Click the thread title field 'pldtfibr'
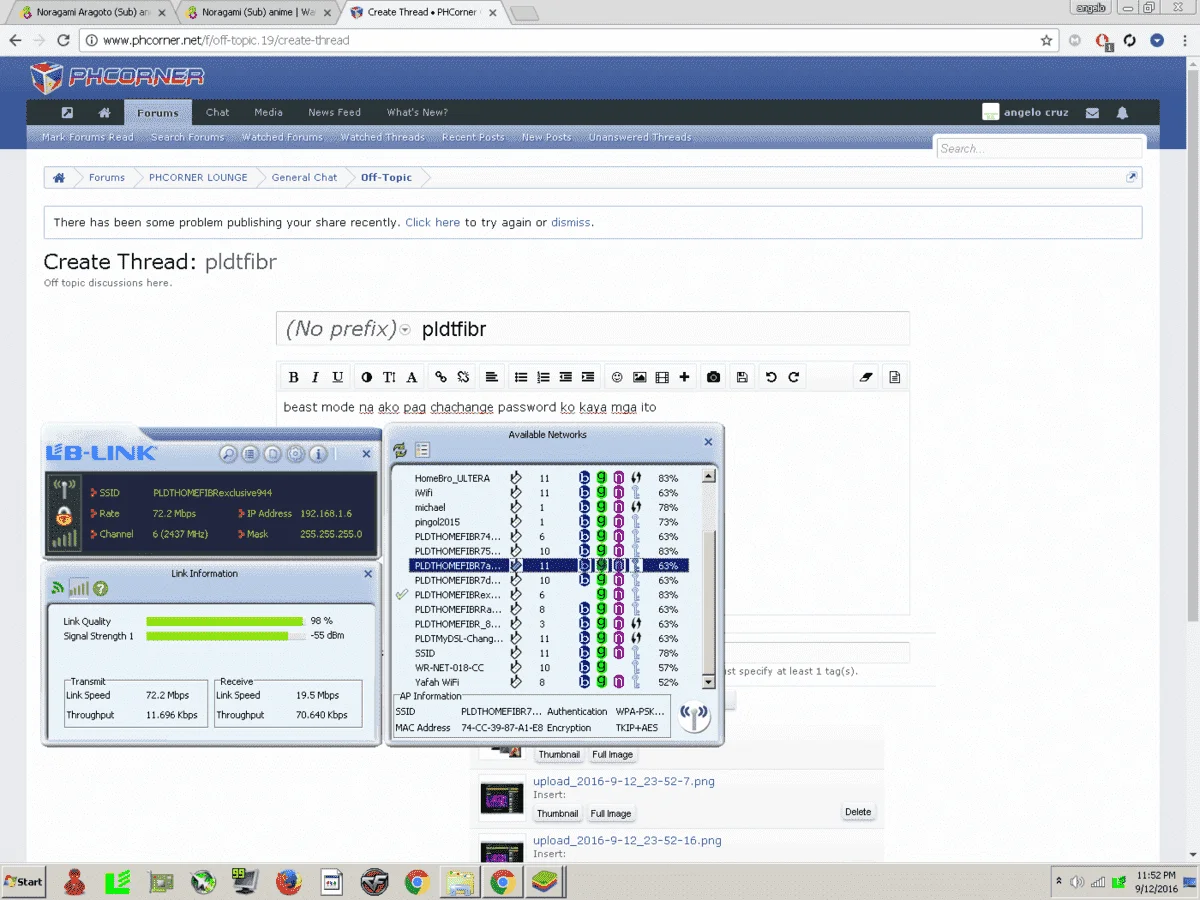 [662, 329]
